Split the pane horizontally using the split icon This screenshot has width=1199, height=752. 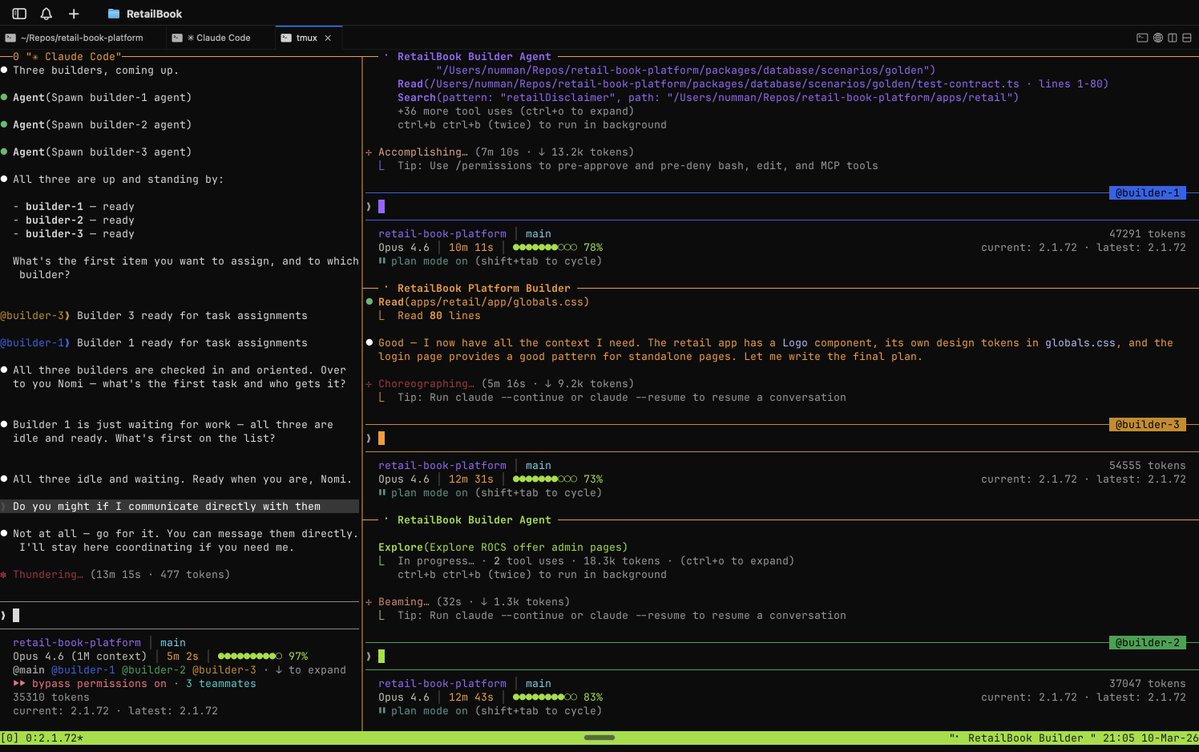1188,36
